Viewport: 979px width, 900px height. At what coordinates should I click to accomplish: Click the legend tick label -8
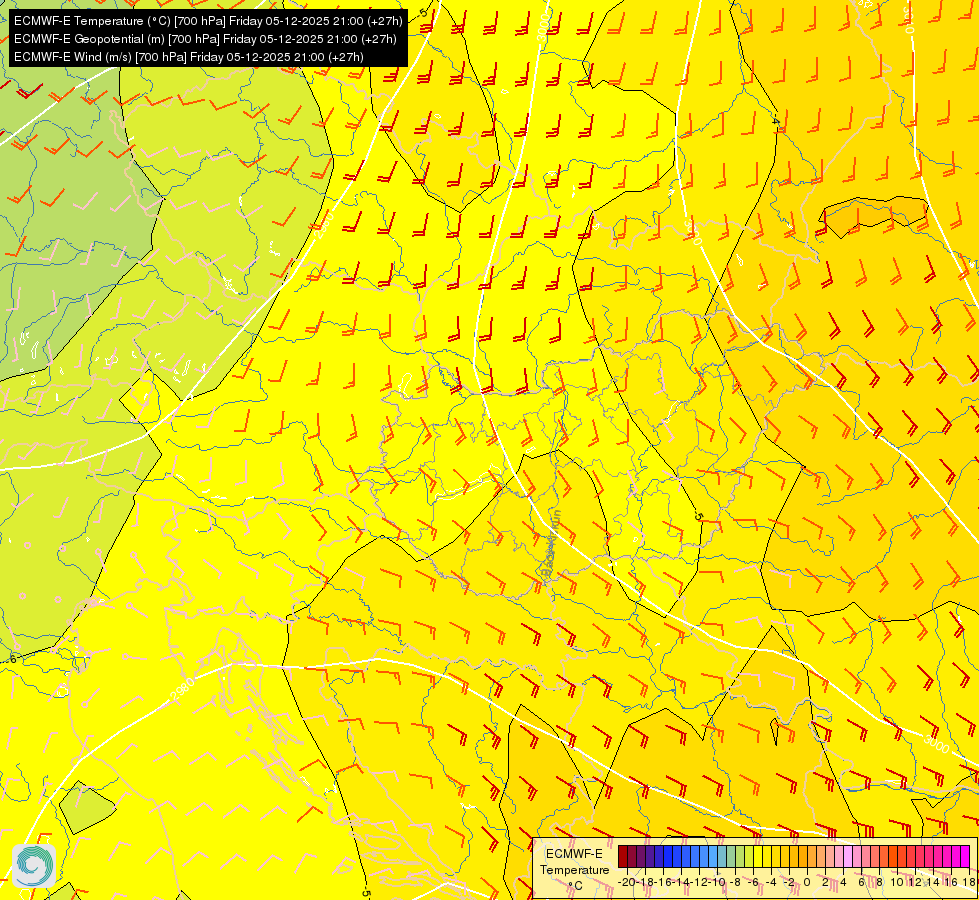[x=735, y=882]
